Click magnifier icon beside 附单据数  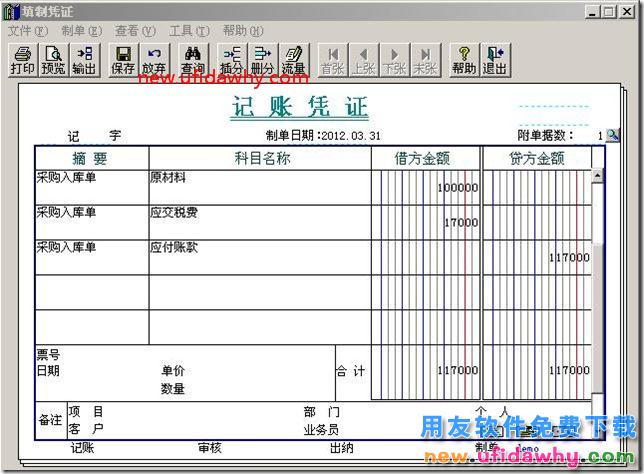click(x=612, y=135)
